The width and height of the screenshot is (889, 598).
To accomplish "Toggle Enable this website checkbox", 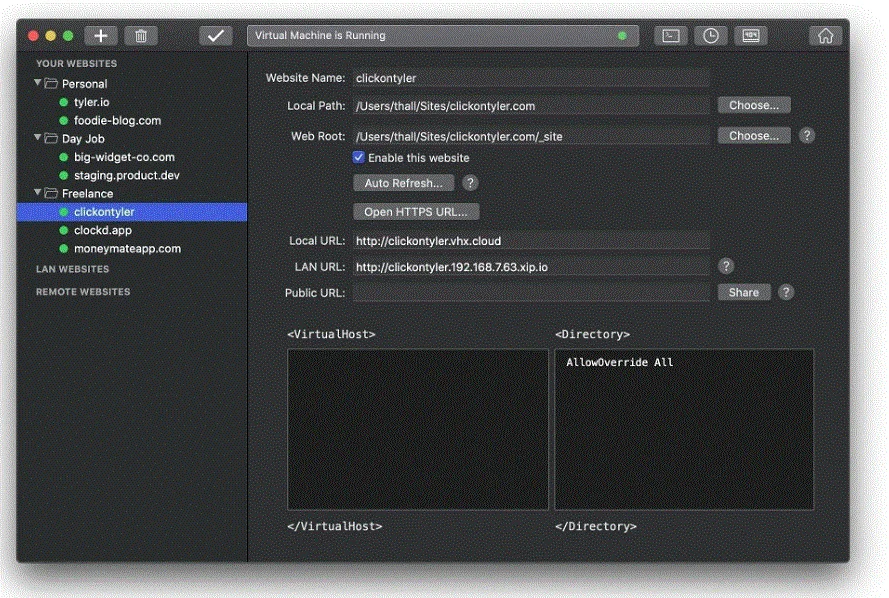I will point(358,157).
